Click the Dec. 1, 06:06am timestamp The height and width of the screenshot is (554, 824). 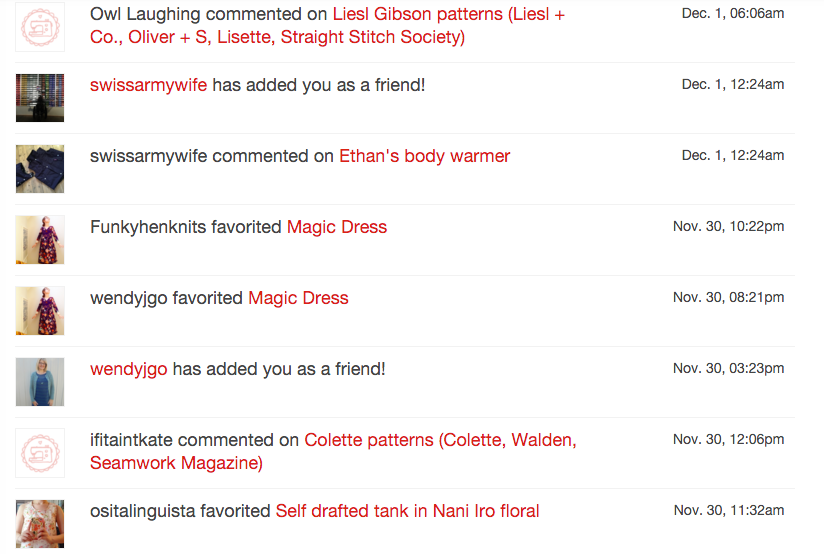point(733,13)
